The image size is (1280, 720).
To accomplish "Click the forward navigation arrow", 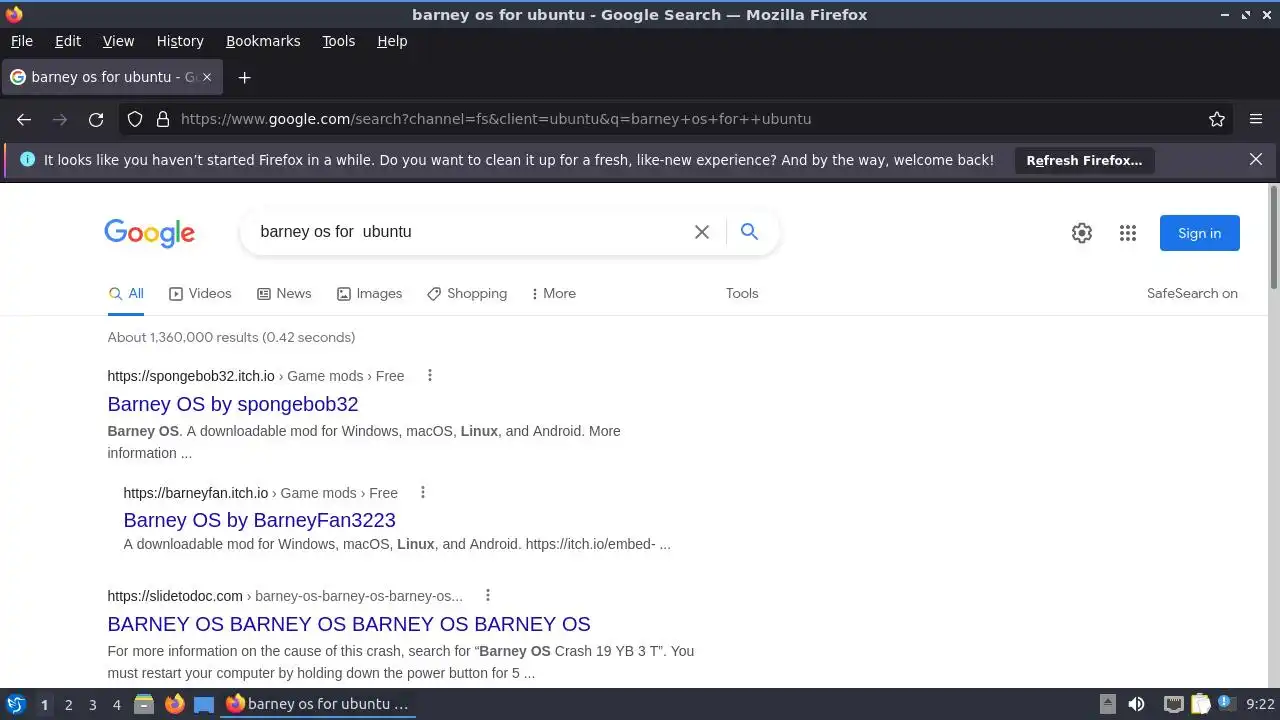I will pos(60,119).
